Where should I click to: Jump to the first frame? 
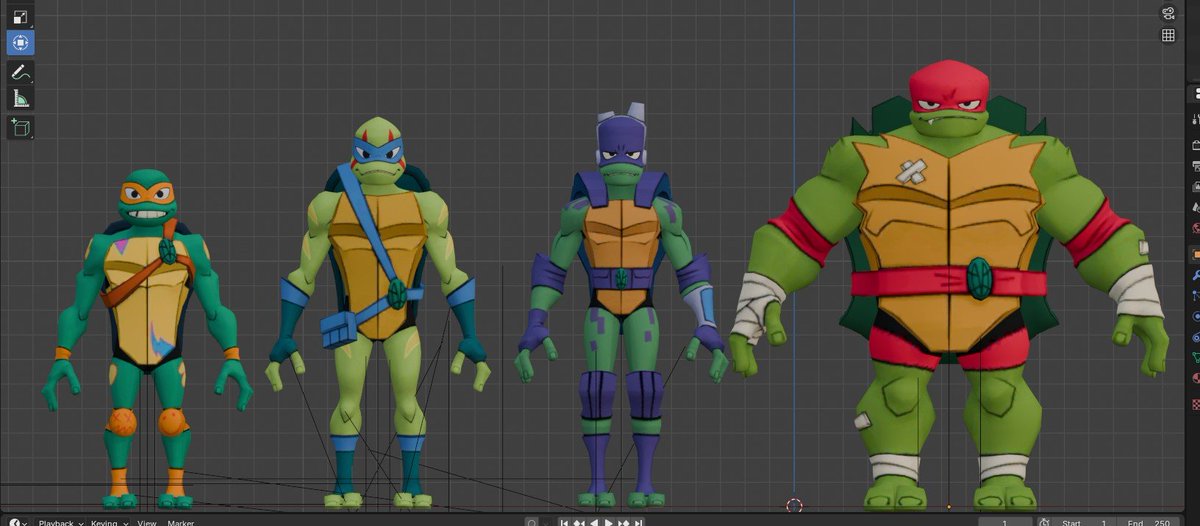(564, 522)
